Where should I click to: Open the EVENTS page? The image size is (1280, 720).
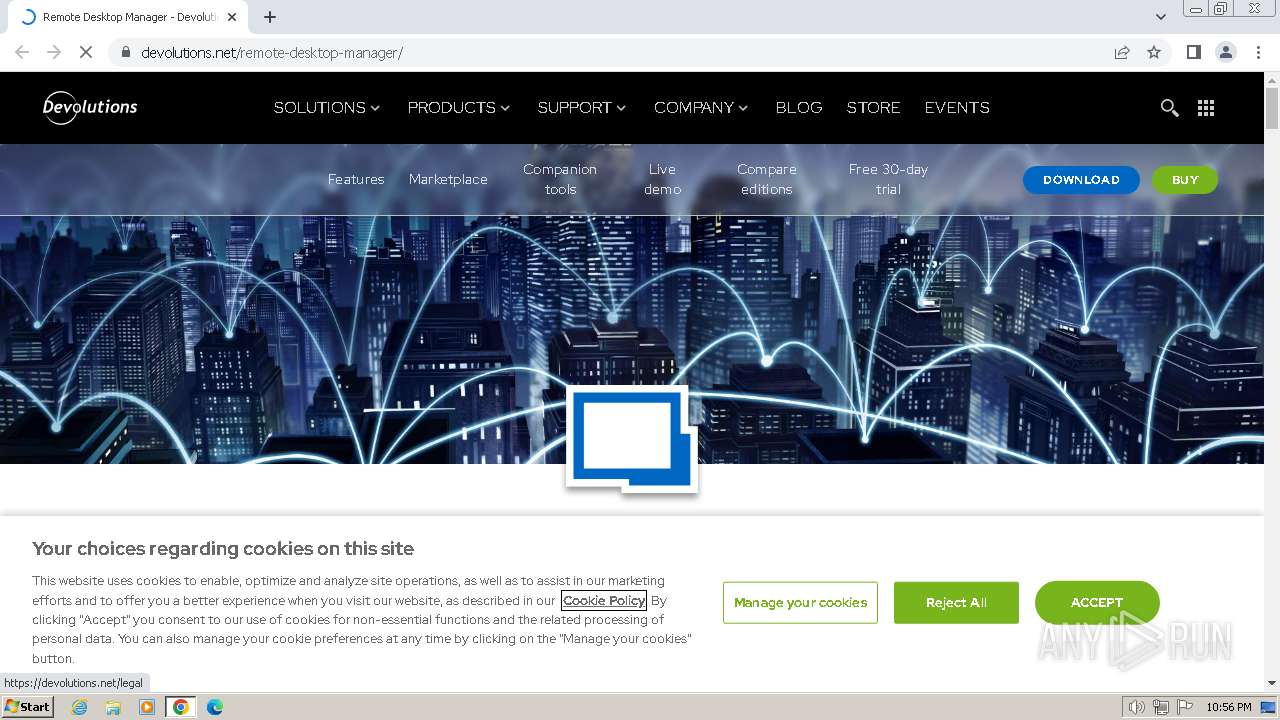coord(957,107)
